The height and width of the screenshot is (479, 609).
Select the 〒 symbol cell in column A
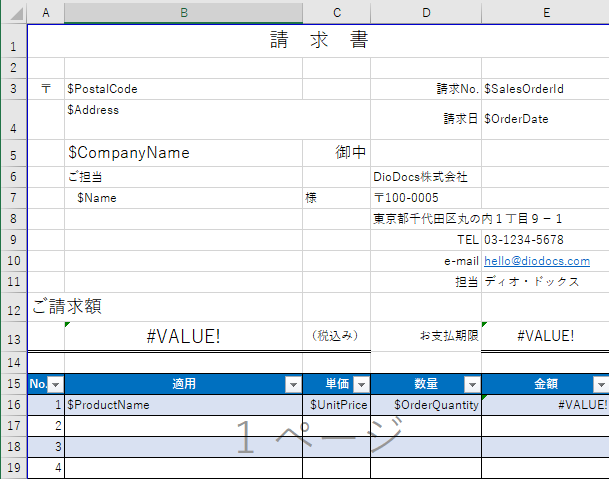coord(46,89)
